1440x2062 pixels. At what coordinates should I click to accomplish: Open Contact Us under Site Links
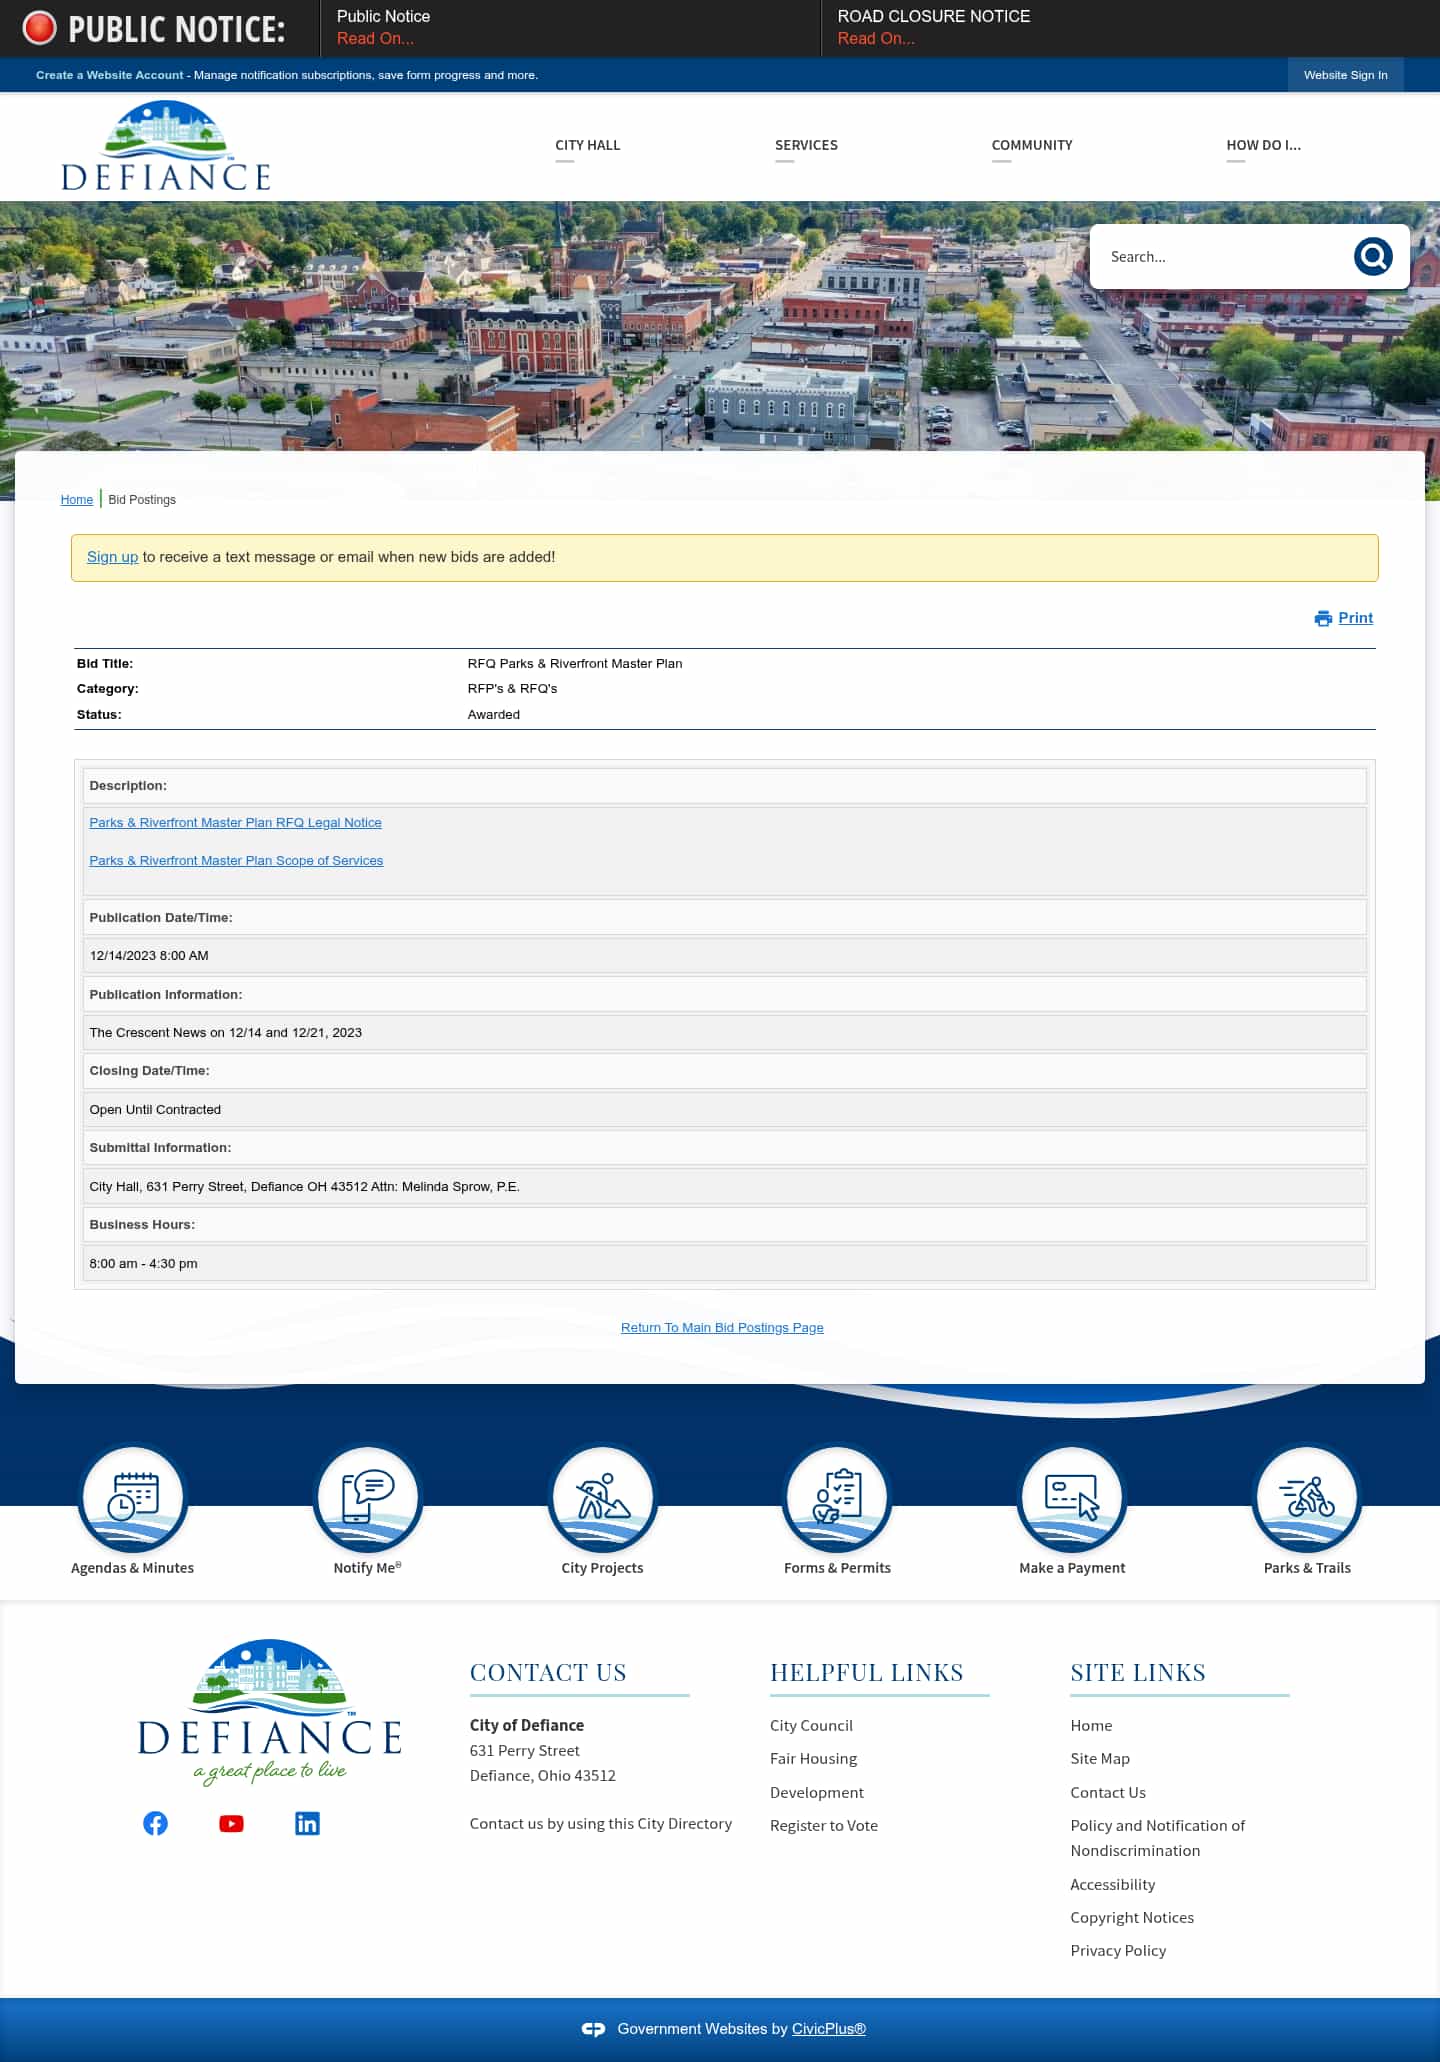point(1108,1792)
